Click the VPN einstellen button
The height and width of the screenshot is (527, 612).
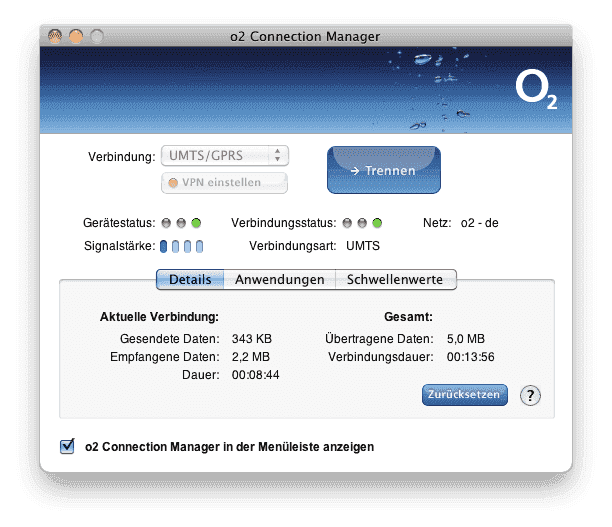224,183
